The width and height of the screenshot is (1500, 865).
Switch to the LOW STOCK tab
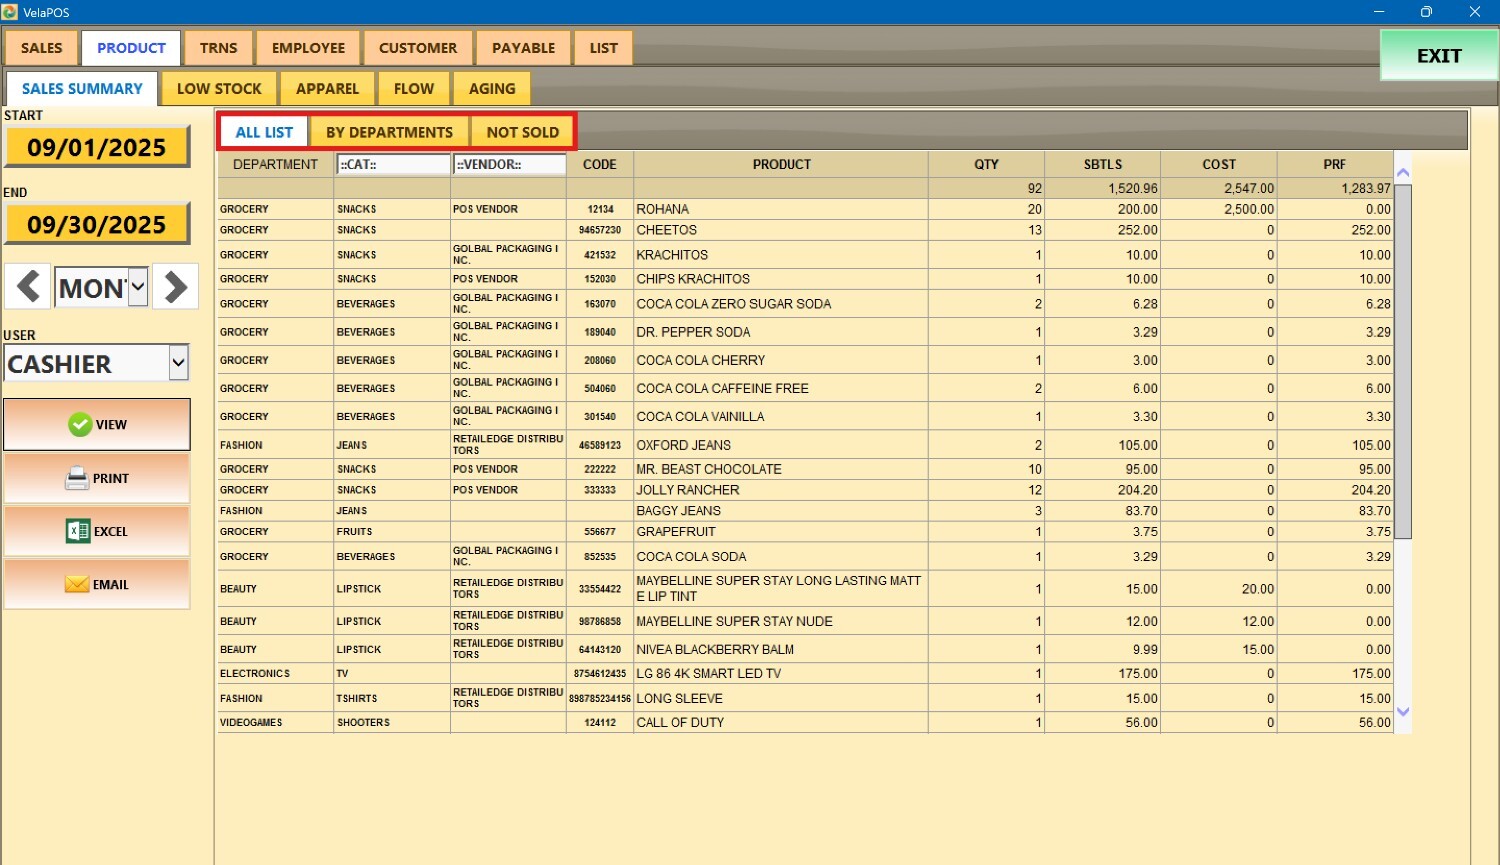219,89
